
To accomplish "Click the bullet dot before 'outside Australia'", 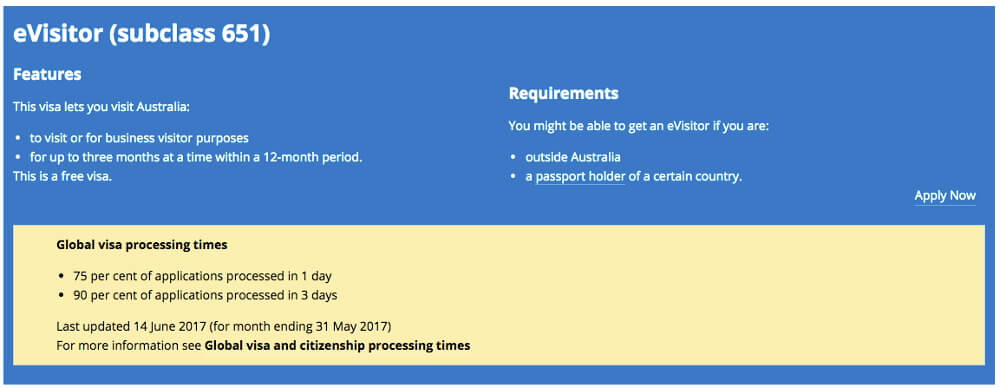I will [514, 157].
